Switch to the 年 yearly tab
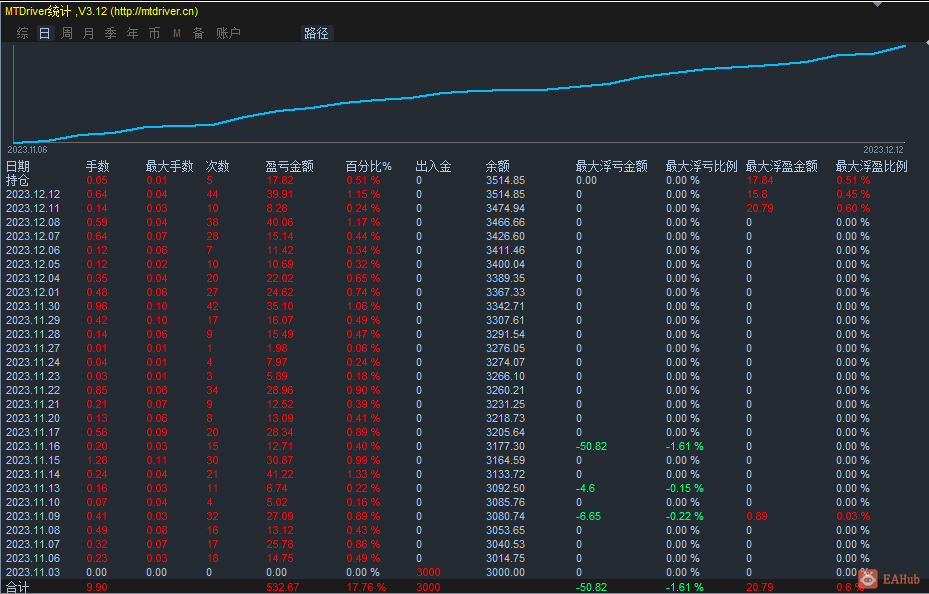Image resolution: width=929 pixels, height=594 pixels. coord(132,33)
